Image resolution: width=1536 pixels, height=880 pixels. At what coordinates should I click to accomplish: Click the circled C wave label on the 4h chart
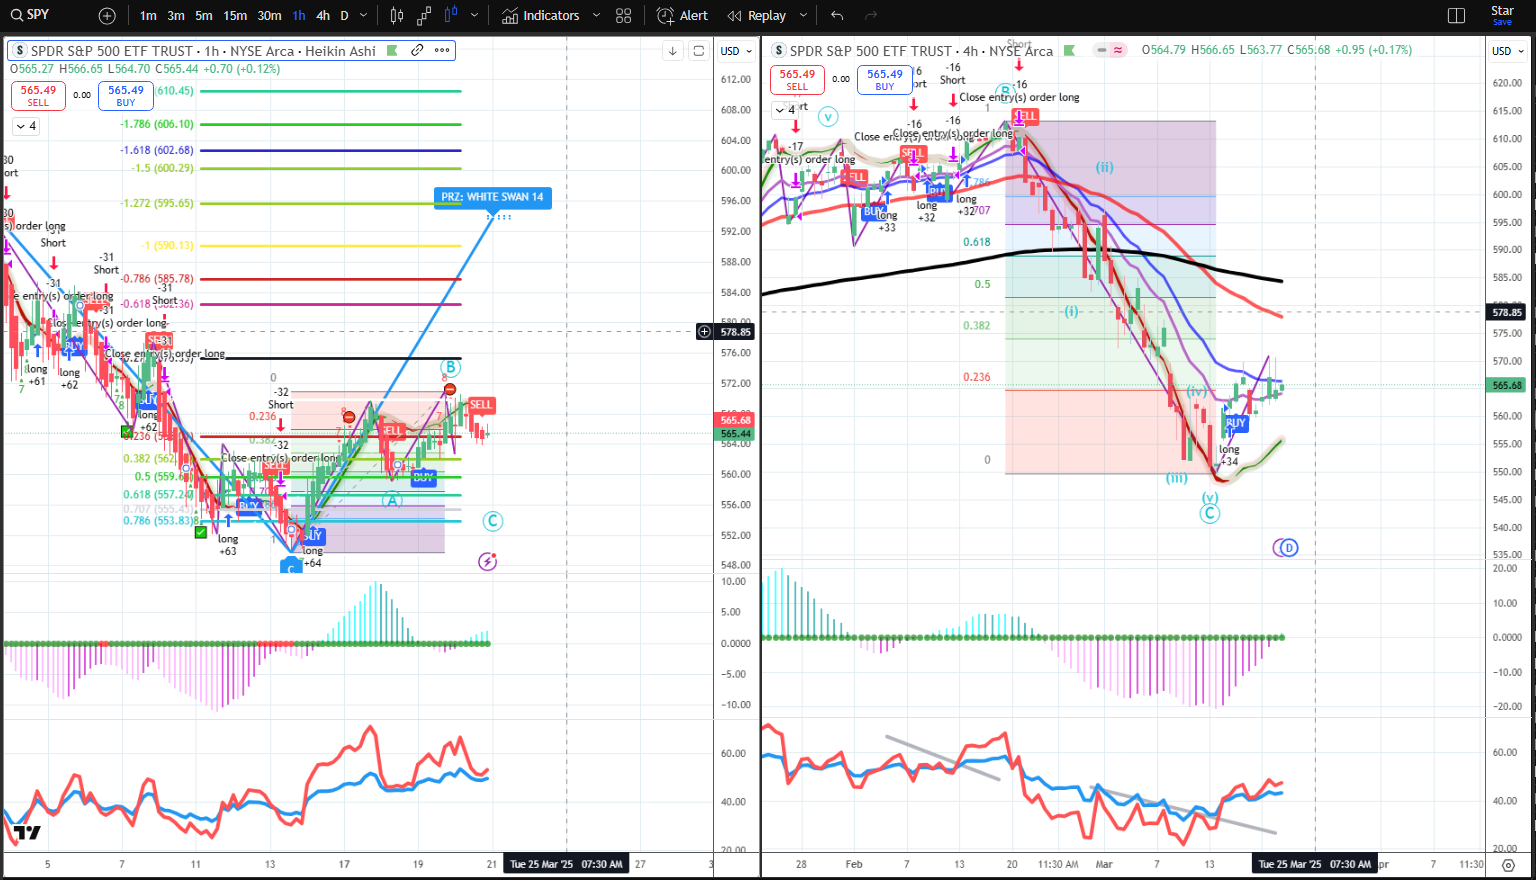pos(1210,514)
